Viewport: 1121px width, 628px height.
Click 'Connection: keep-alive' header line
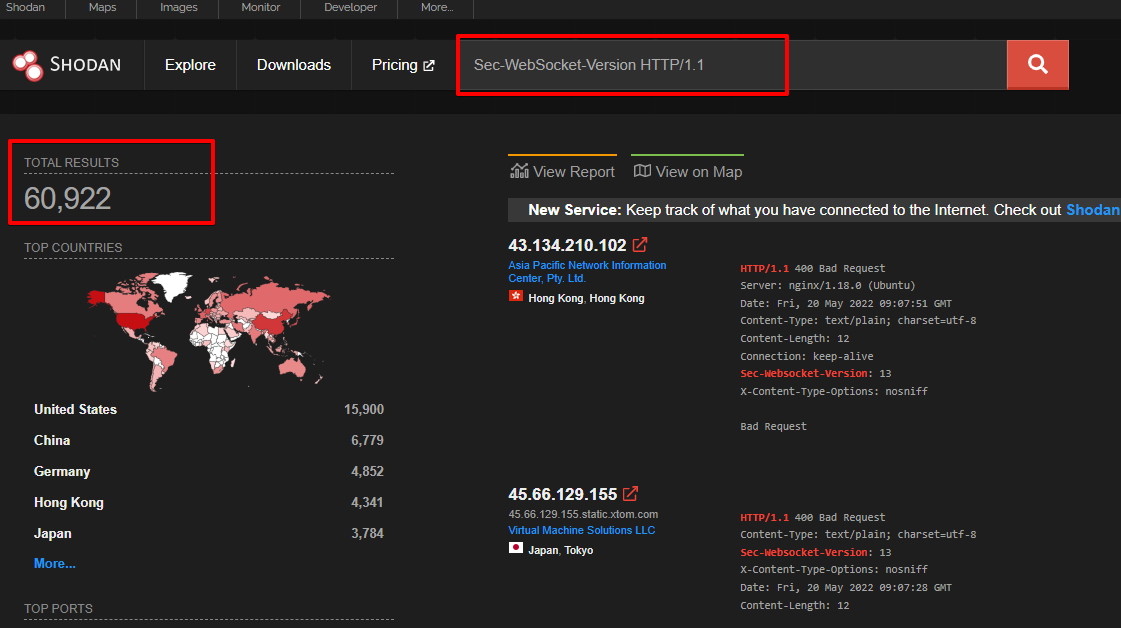click(x=806, y=356)
